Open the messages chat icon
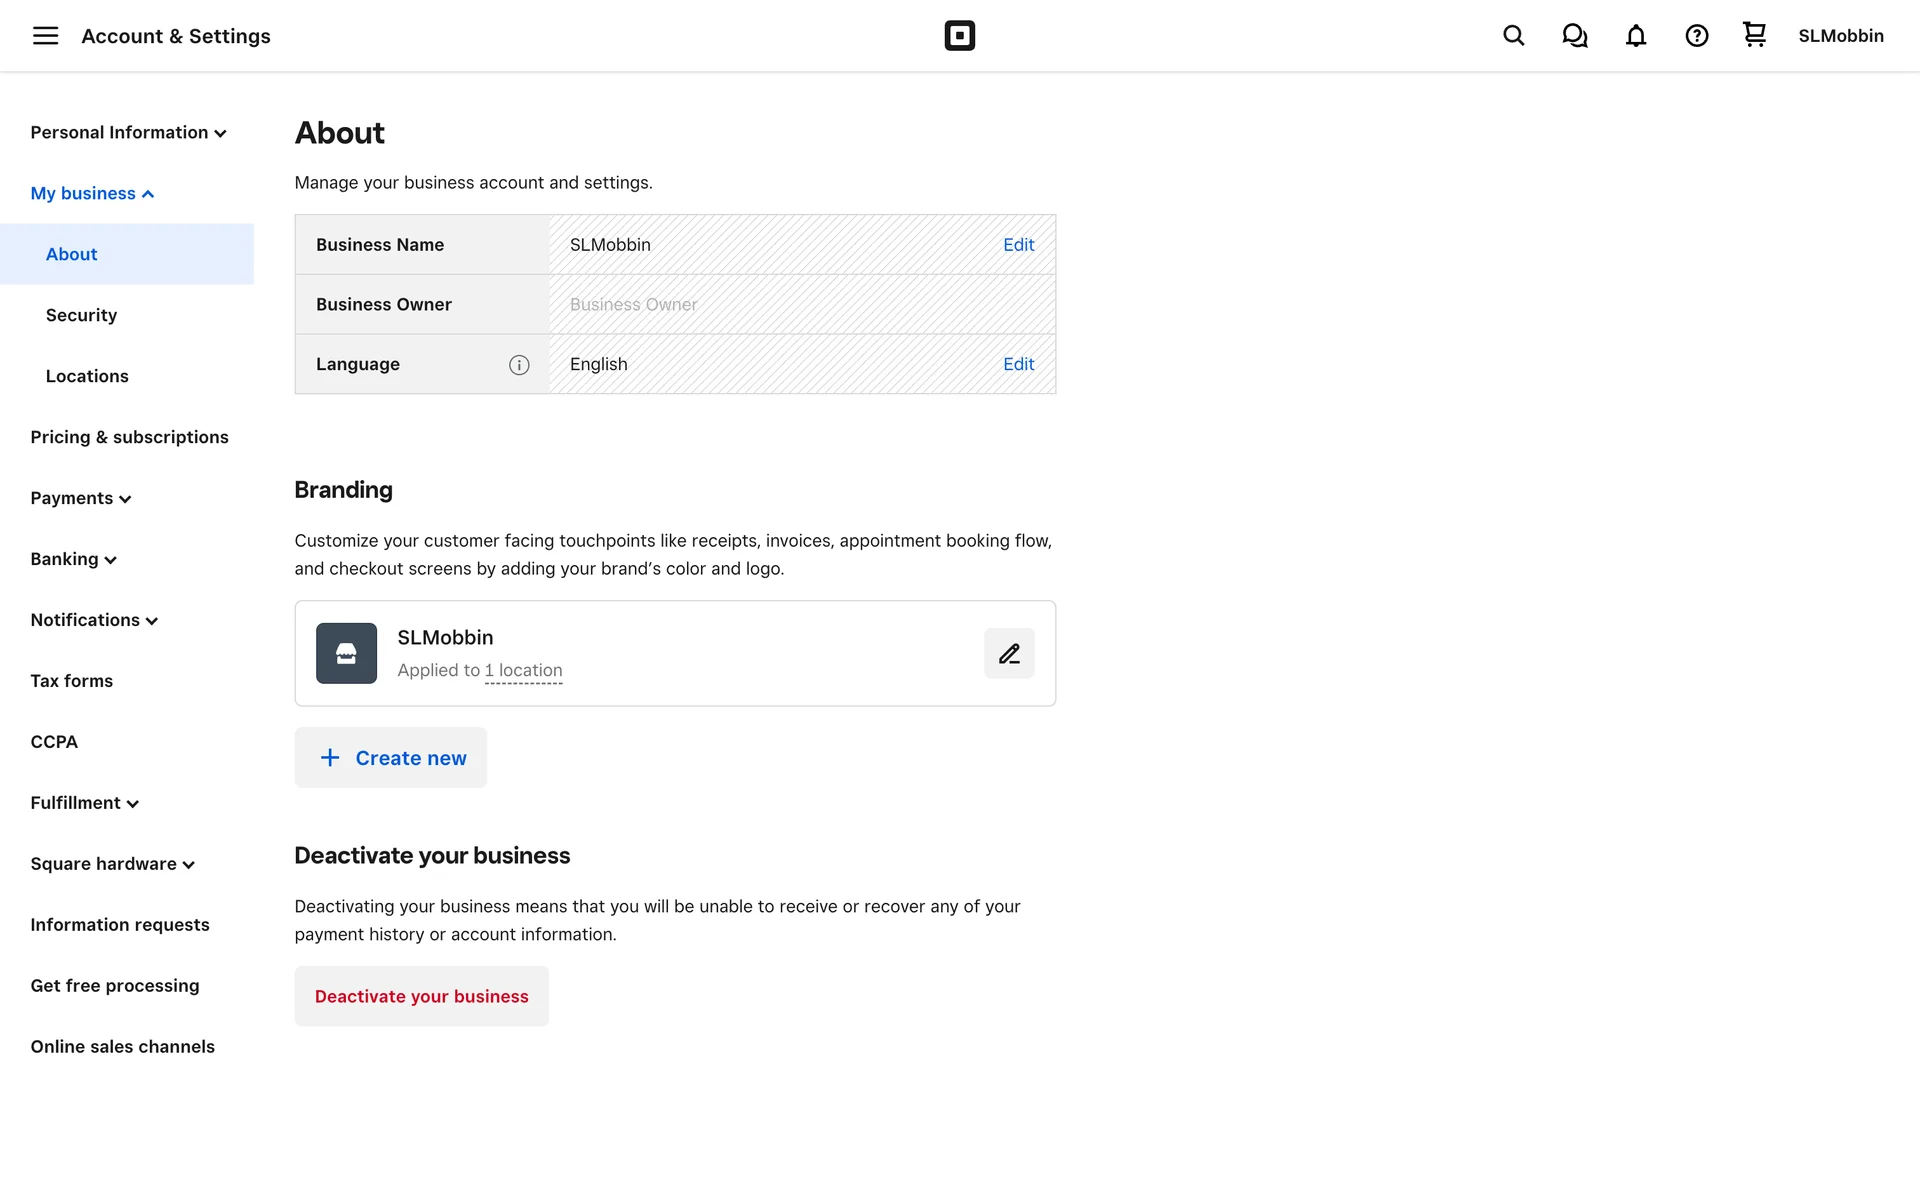The width and height of the screenshot is (1920, 1200). 1574,36
